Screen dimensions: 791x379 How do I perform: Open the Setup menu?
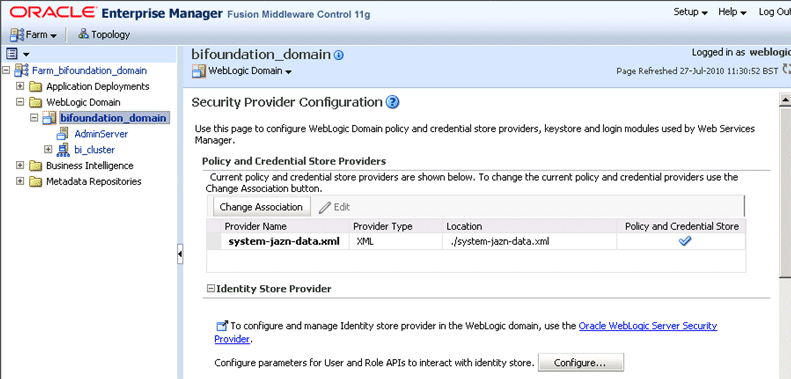pyautogui.click(x=691, y=12)
